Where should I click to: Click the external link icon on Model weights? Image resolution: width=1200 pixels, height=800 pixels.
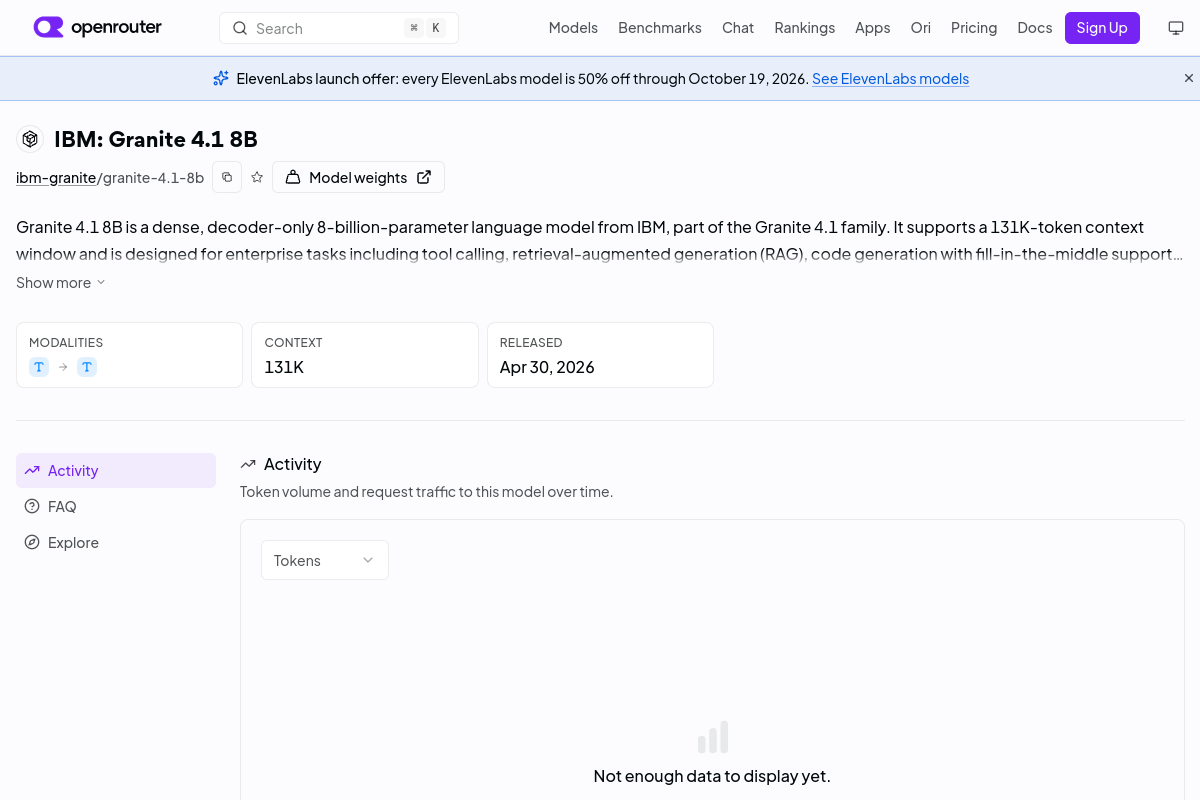click(424, 177)
